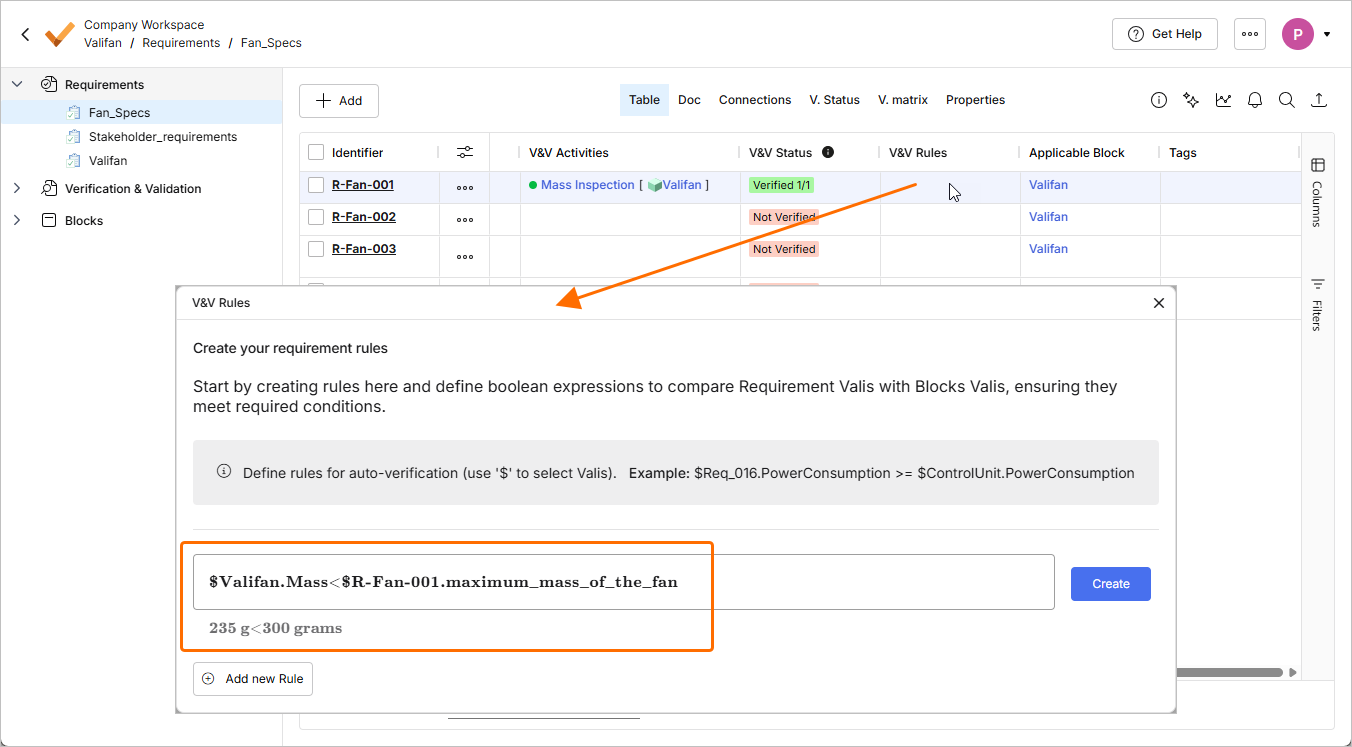Click the back arrow icon
Image resolution: width=1352 pixels, height=747 pixels.
(26, 34)
